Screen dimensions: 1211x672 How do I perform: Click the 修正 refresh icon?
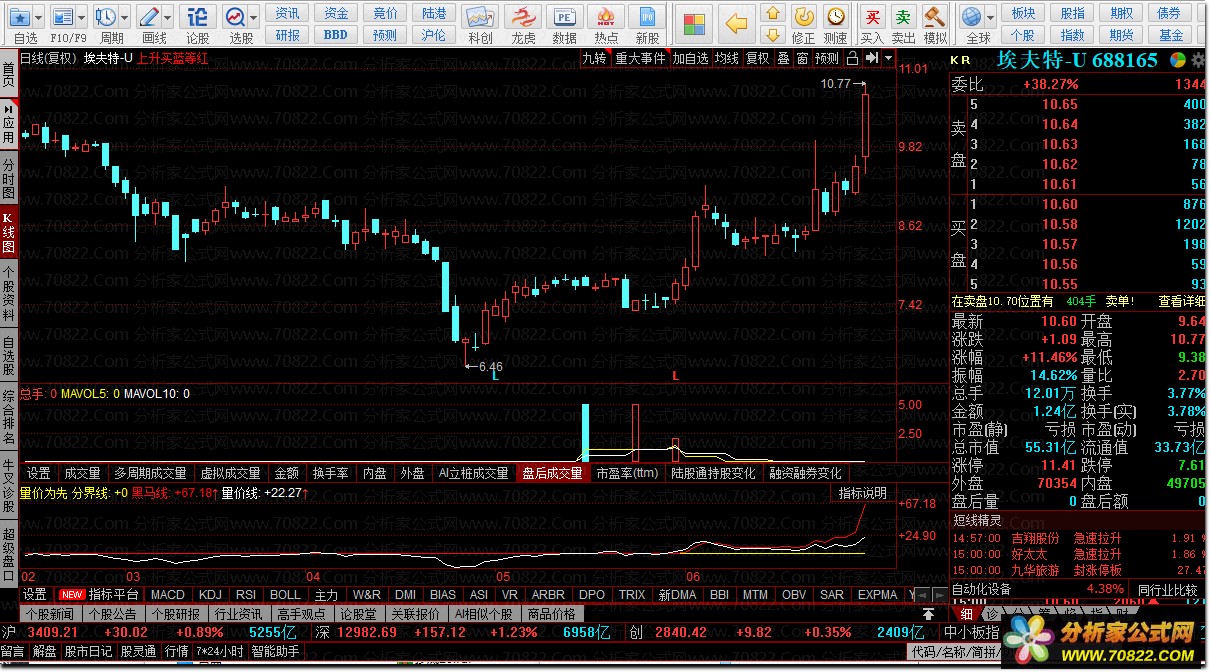[x=804, y=17]
